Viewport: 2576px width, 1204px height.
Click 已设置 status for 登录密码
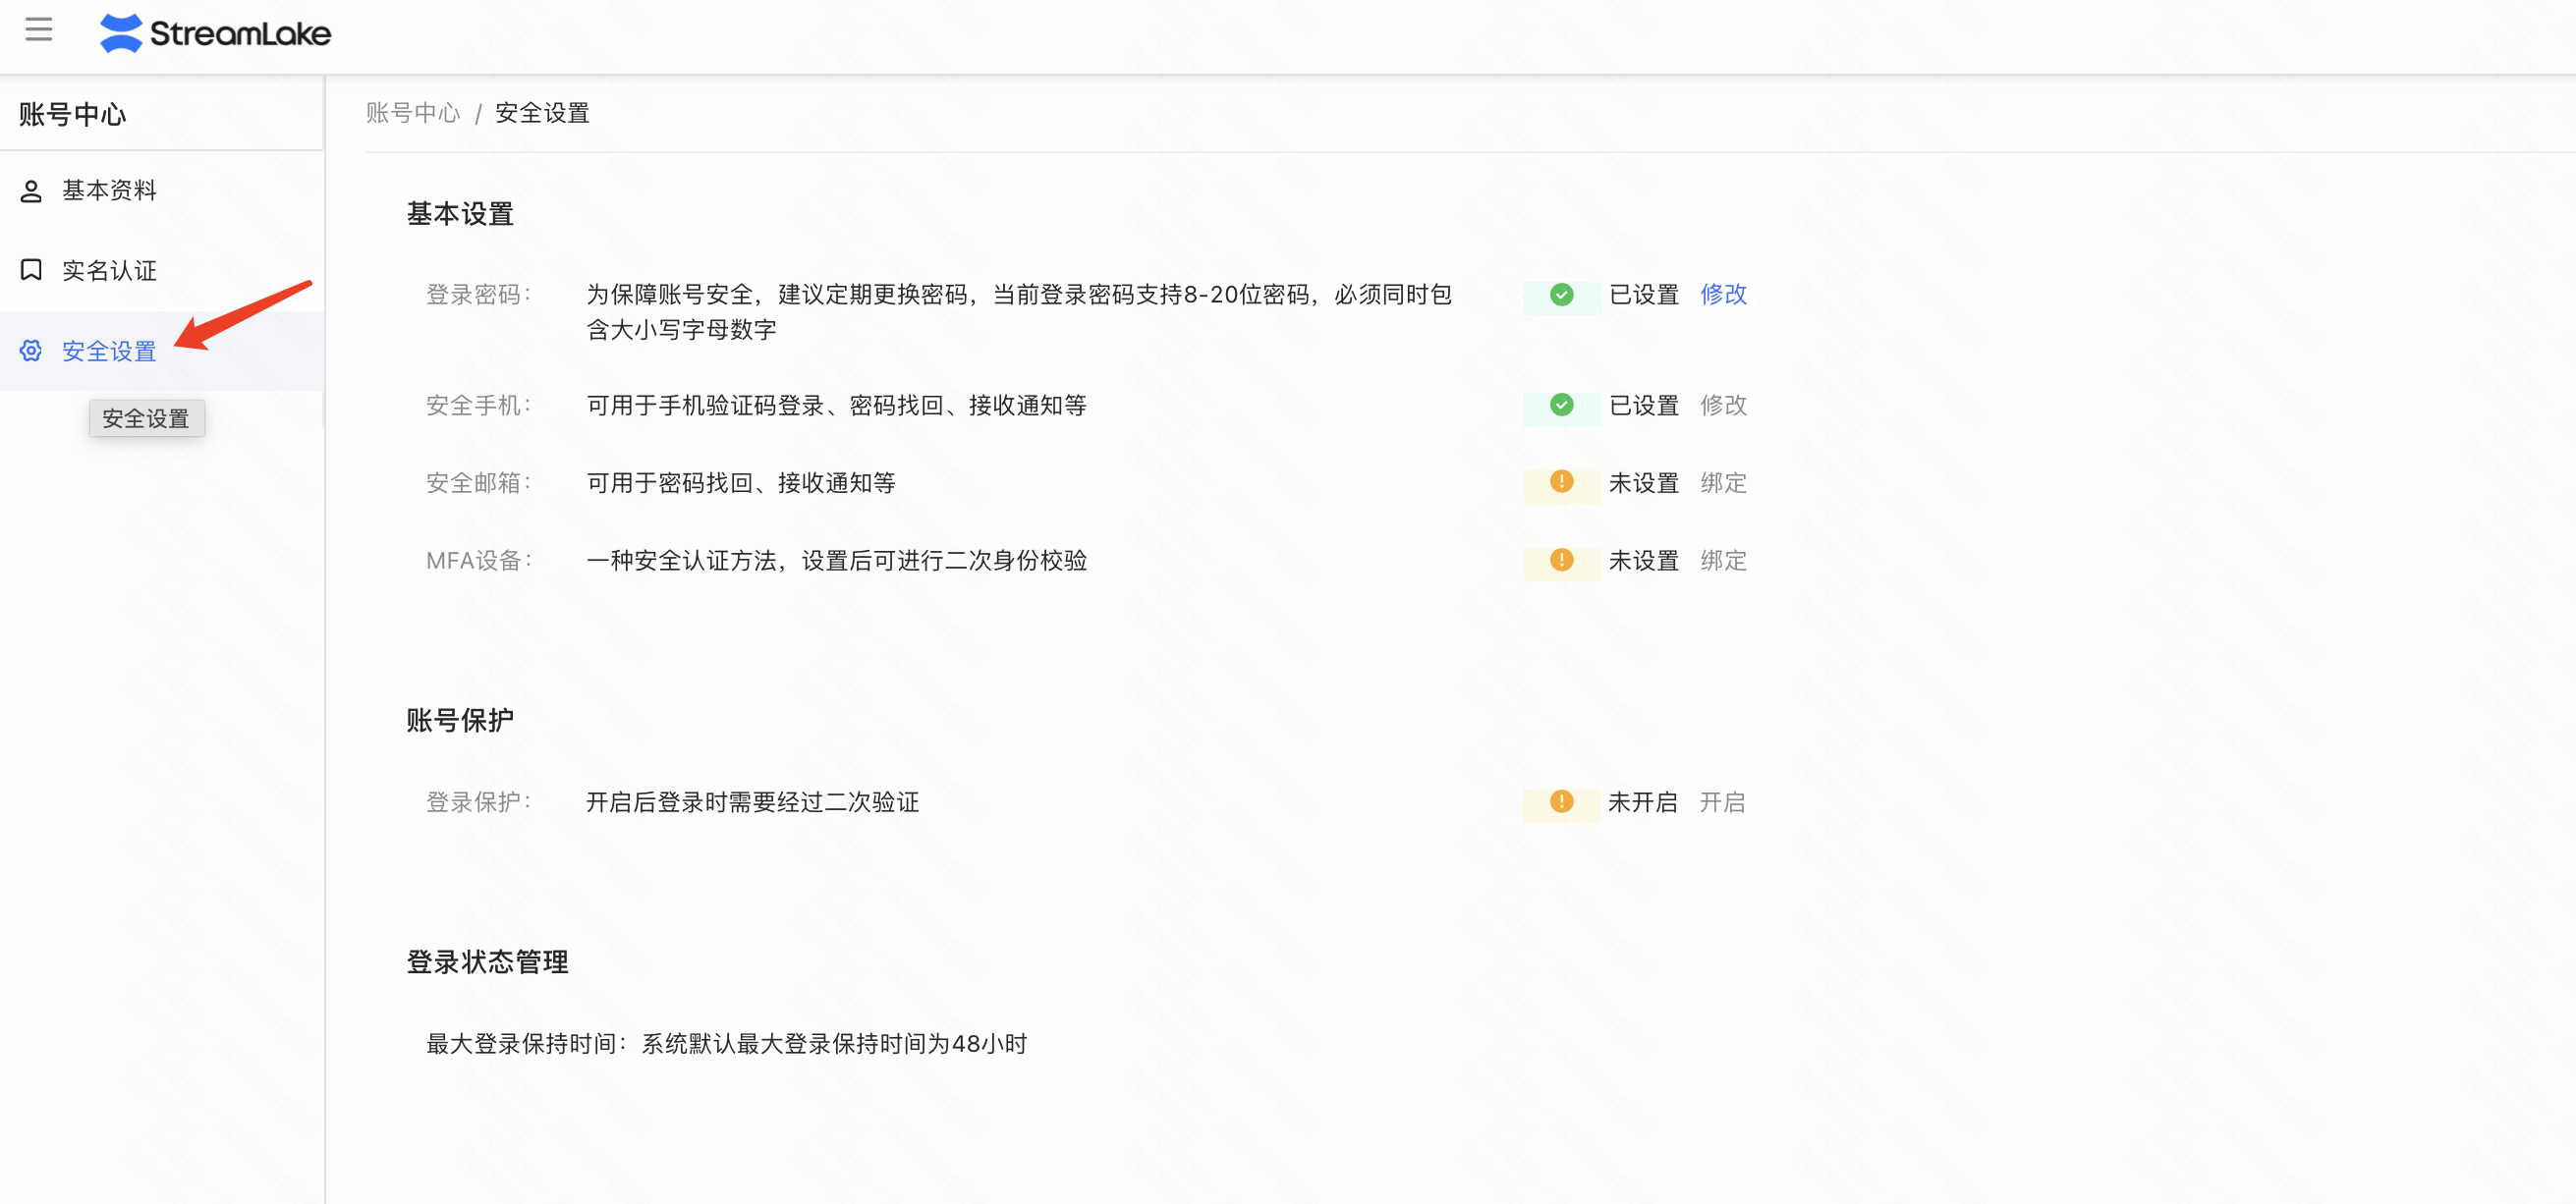tap(1643, 295)
